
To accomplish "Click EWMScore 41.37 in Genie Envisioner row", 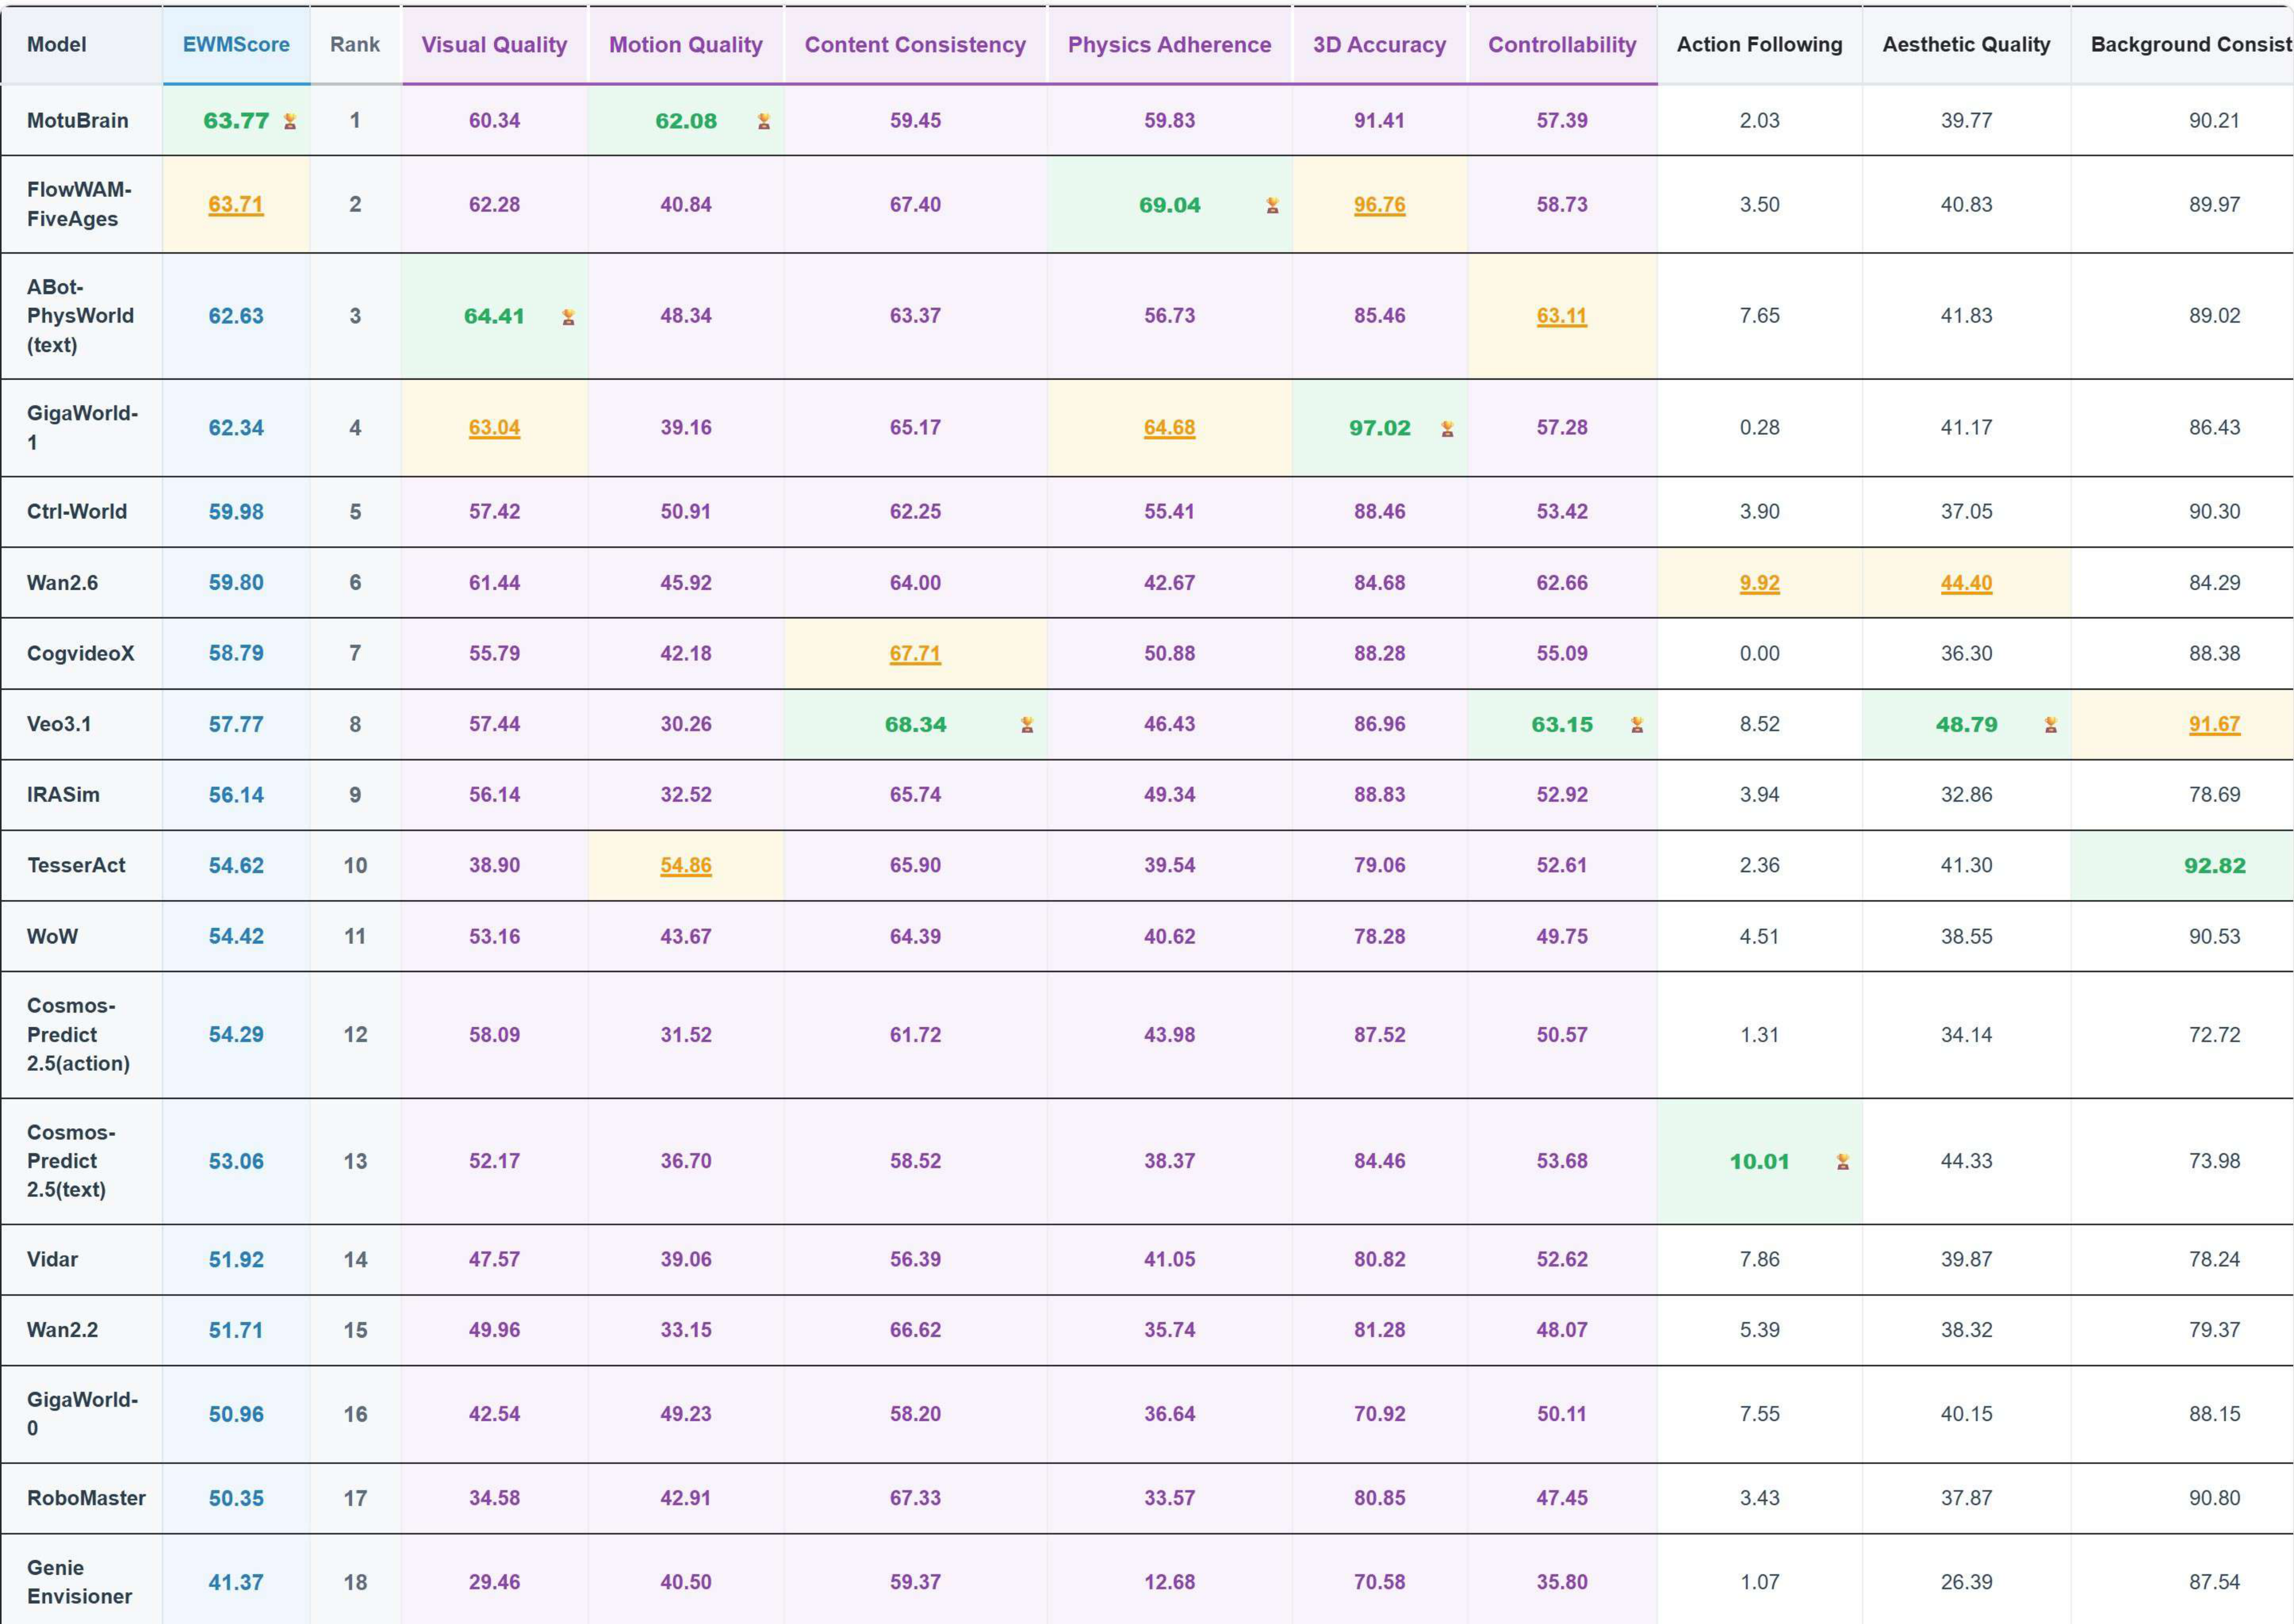I will click(236, 1583).
